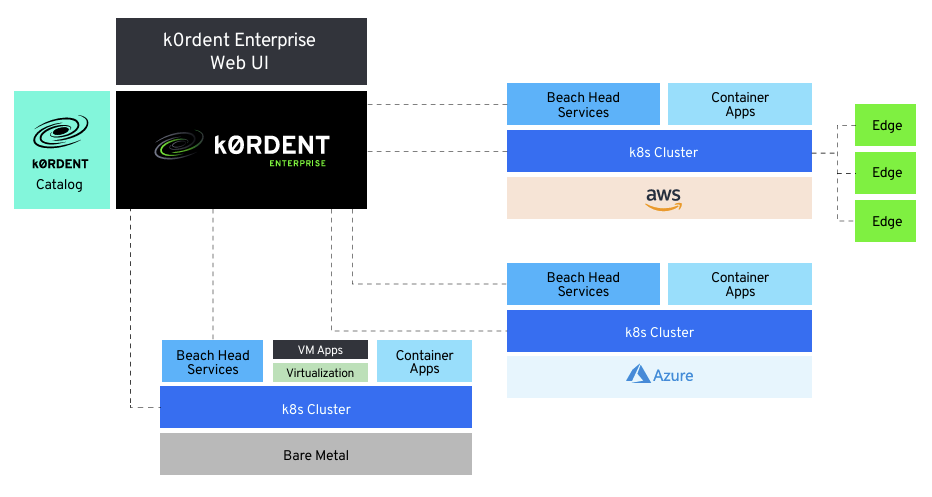
Task: Click the middle Edge box
Action: (886, 173)
